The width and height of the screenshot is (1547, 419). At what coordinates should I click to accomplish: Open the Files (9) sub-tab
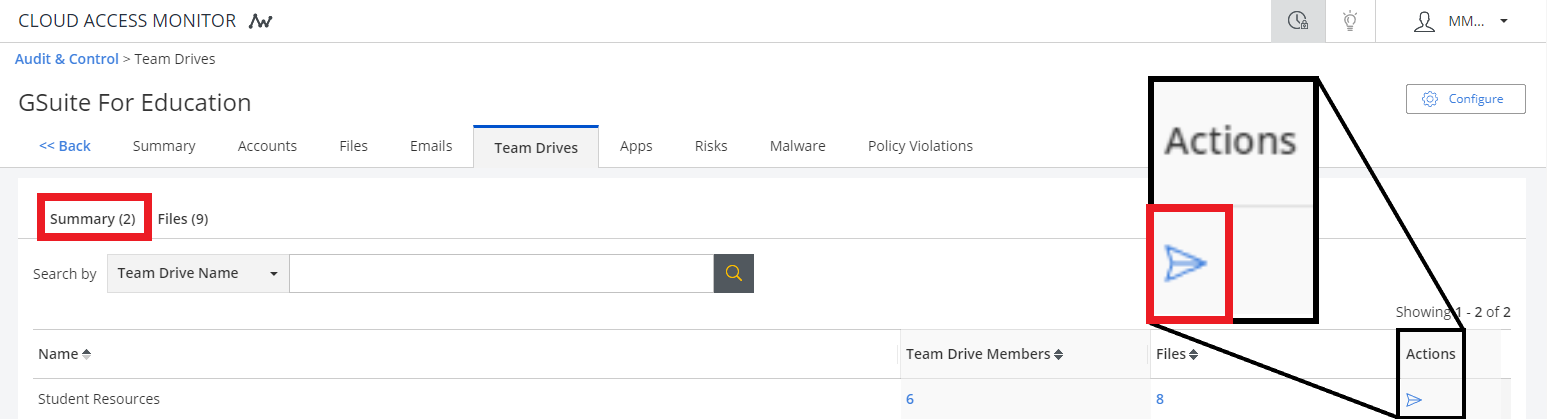(183, 219)
